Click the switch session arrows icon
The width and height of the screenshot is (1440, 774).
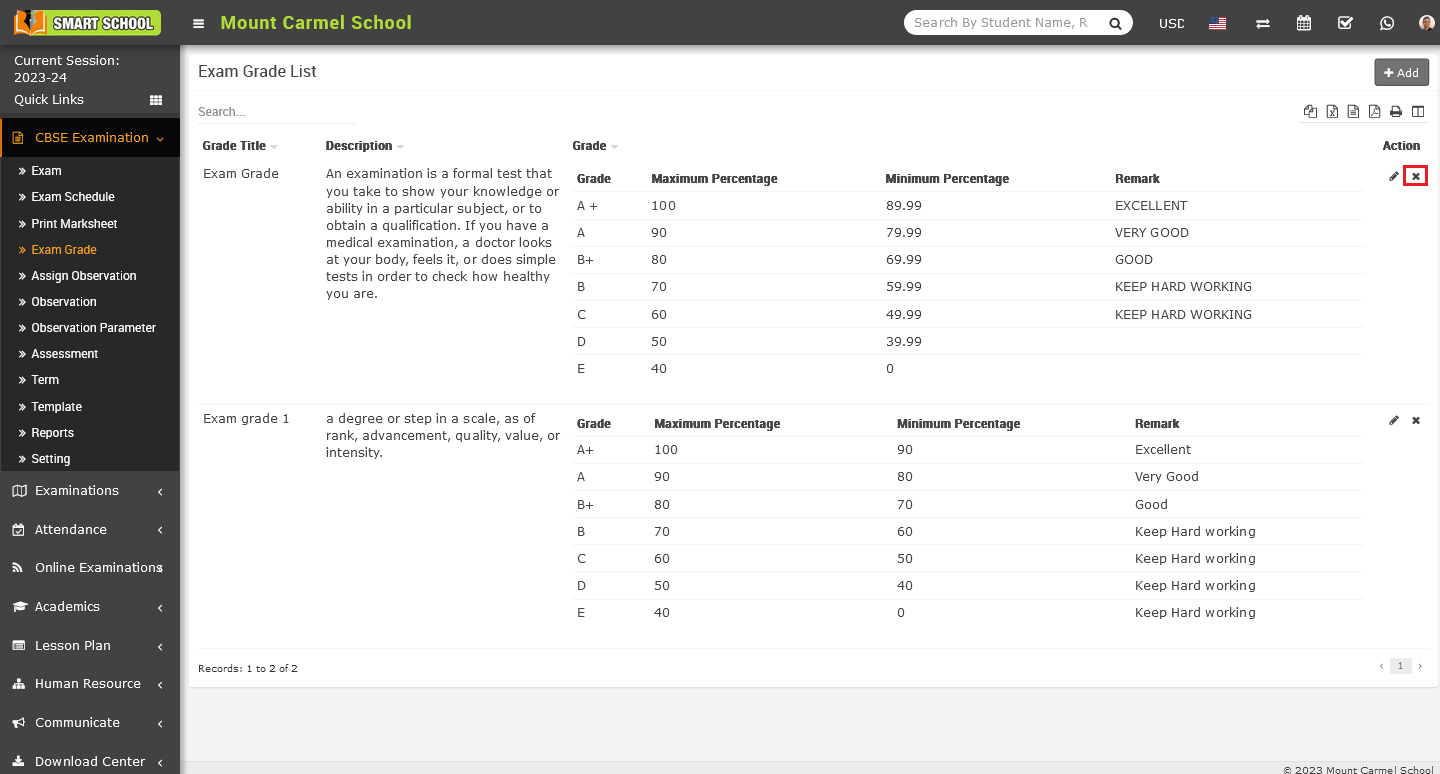(1263, 23)
